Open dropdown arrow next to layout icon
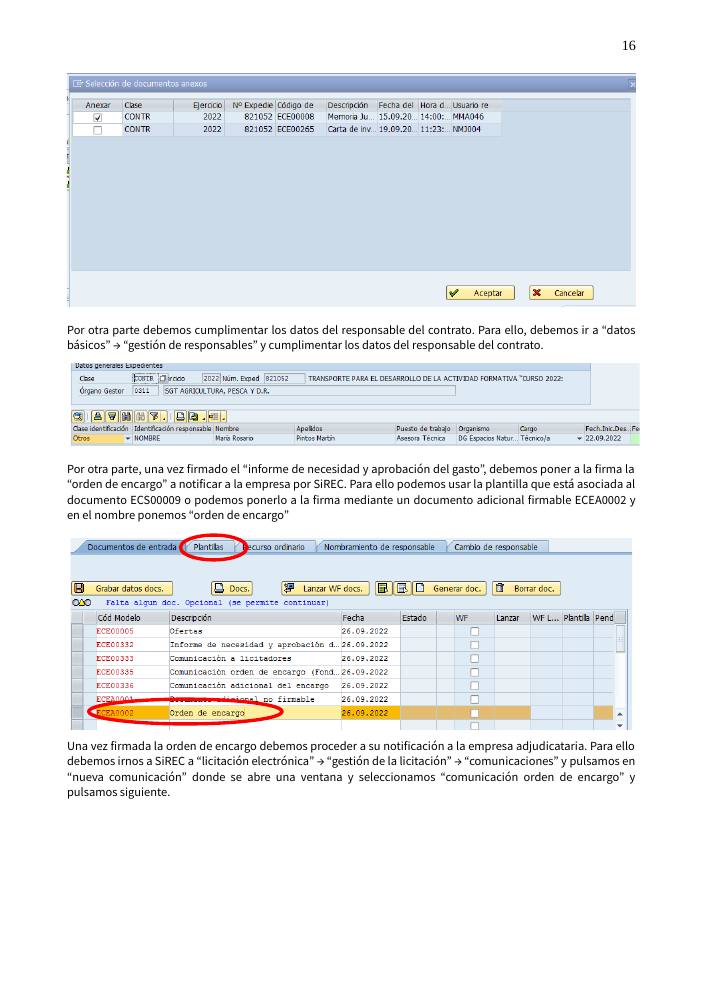This screenshot has height=994, width=703. click(x=223, y=416)
